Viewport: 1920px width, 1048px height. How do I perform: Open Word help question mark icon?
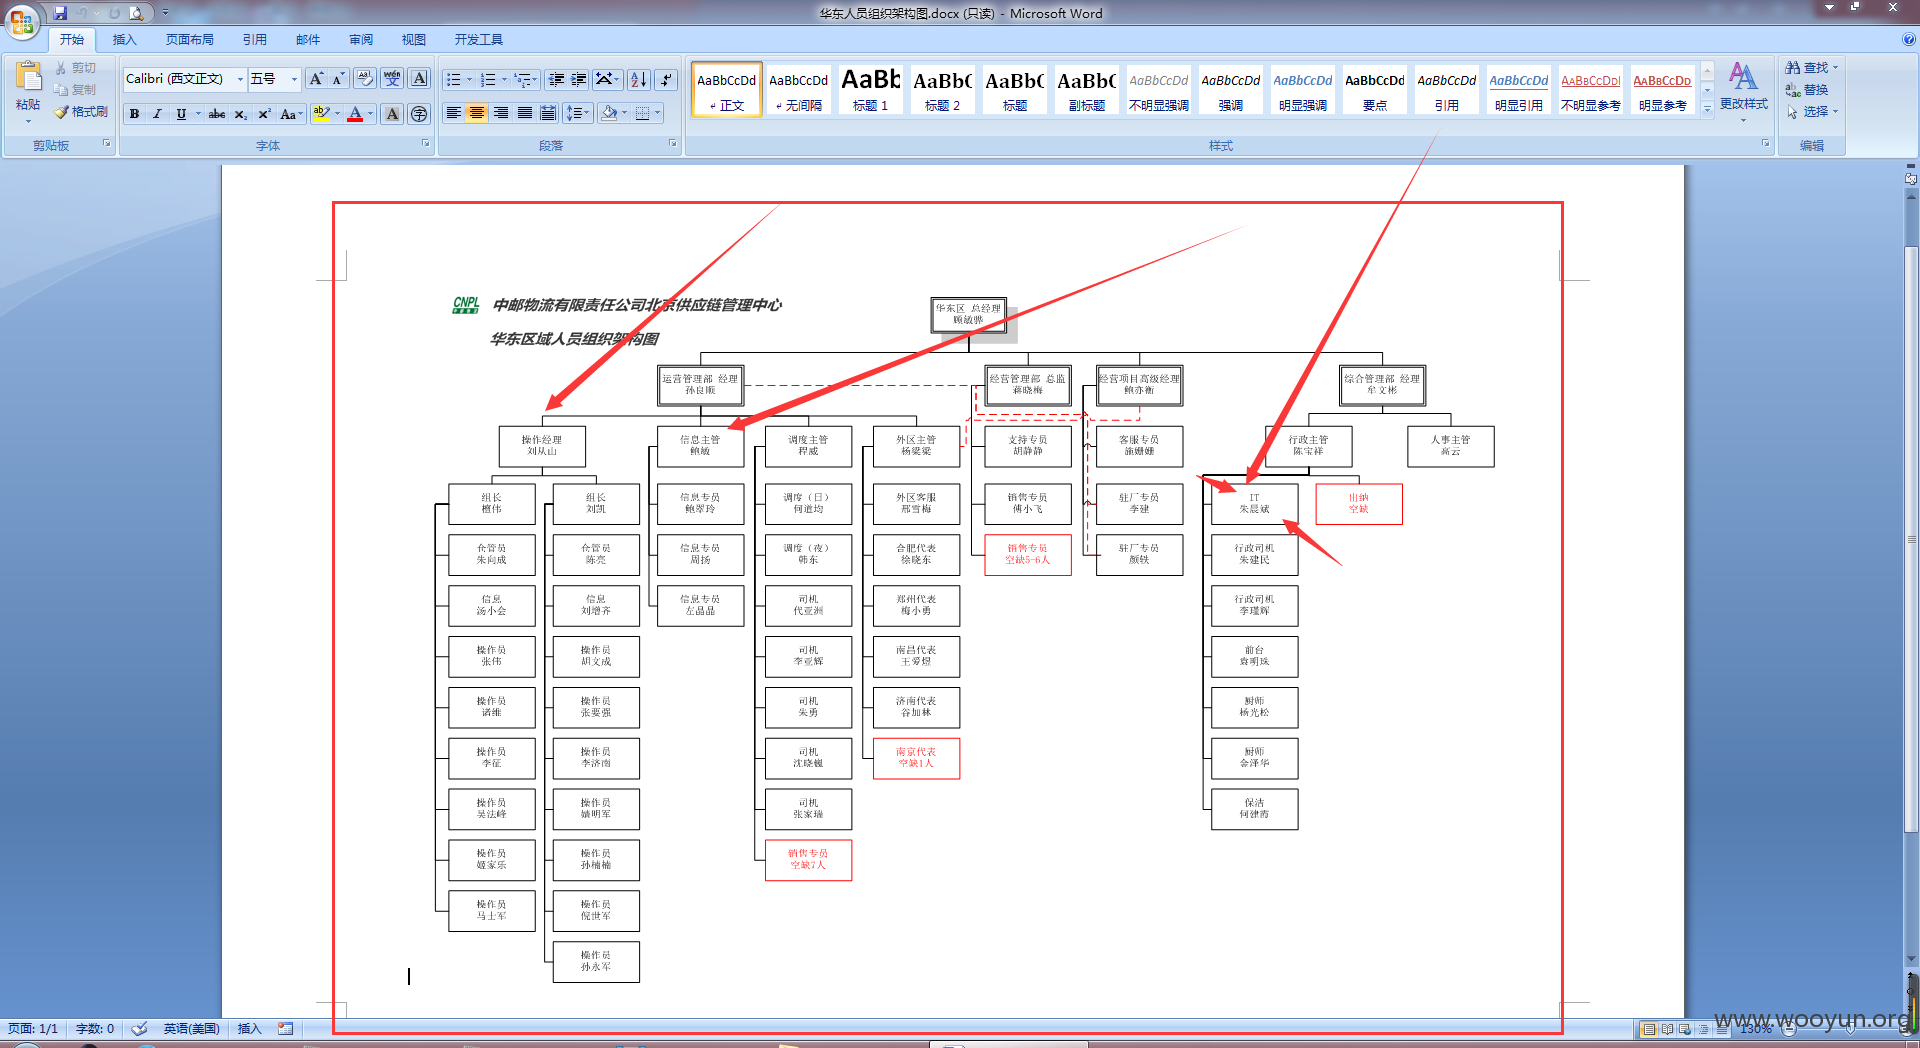(1909, 40)
